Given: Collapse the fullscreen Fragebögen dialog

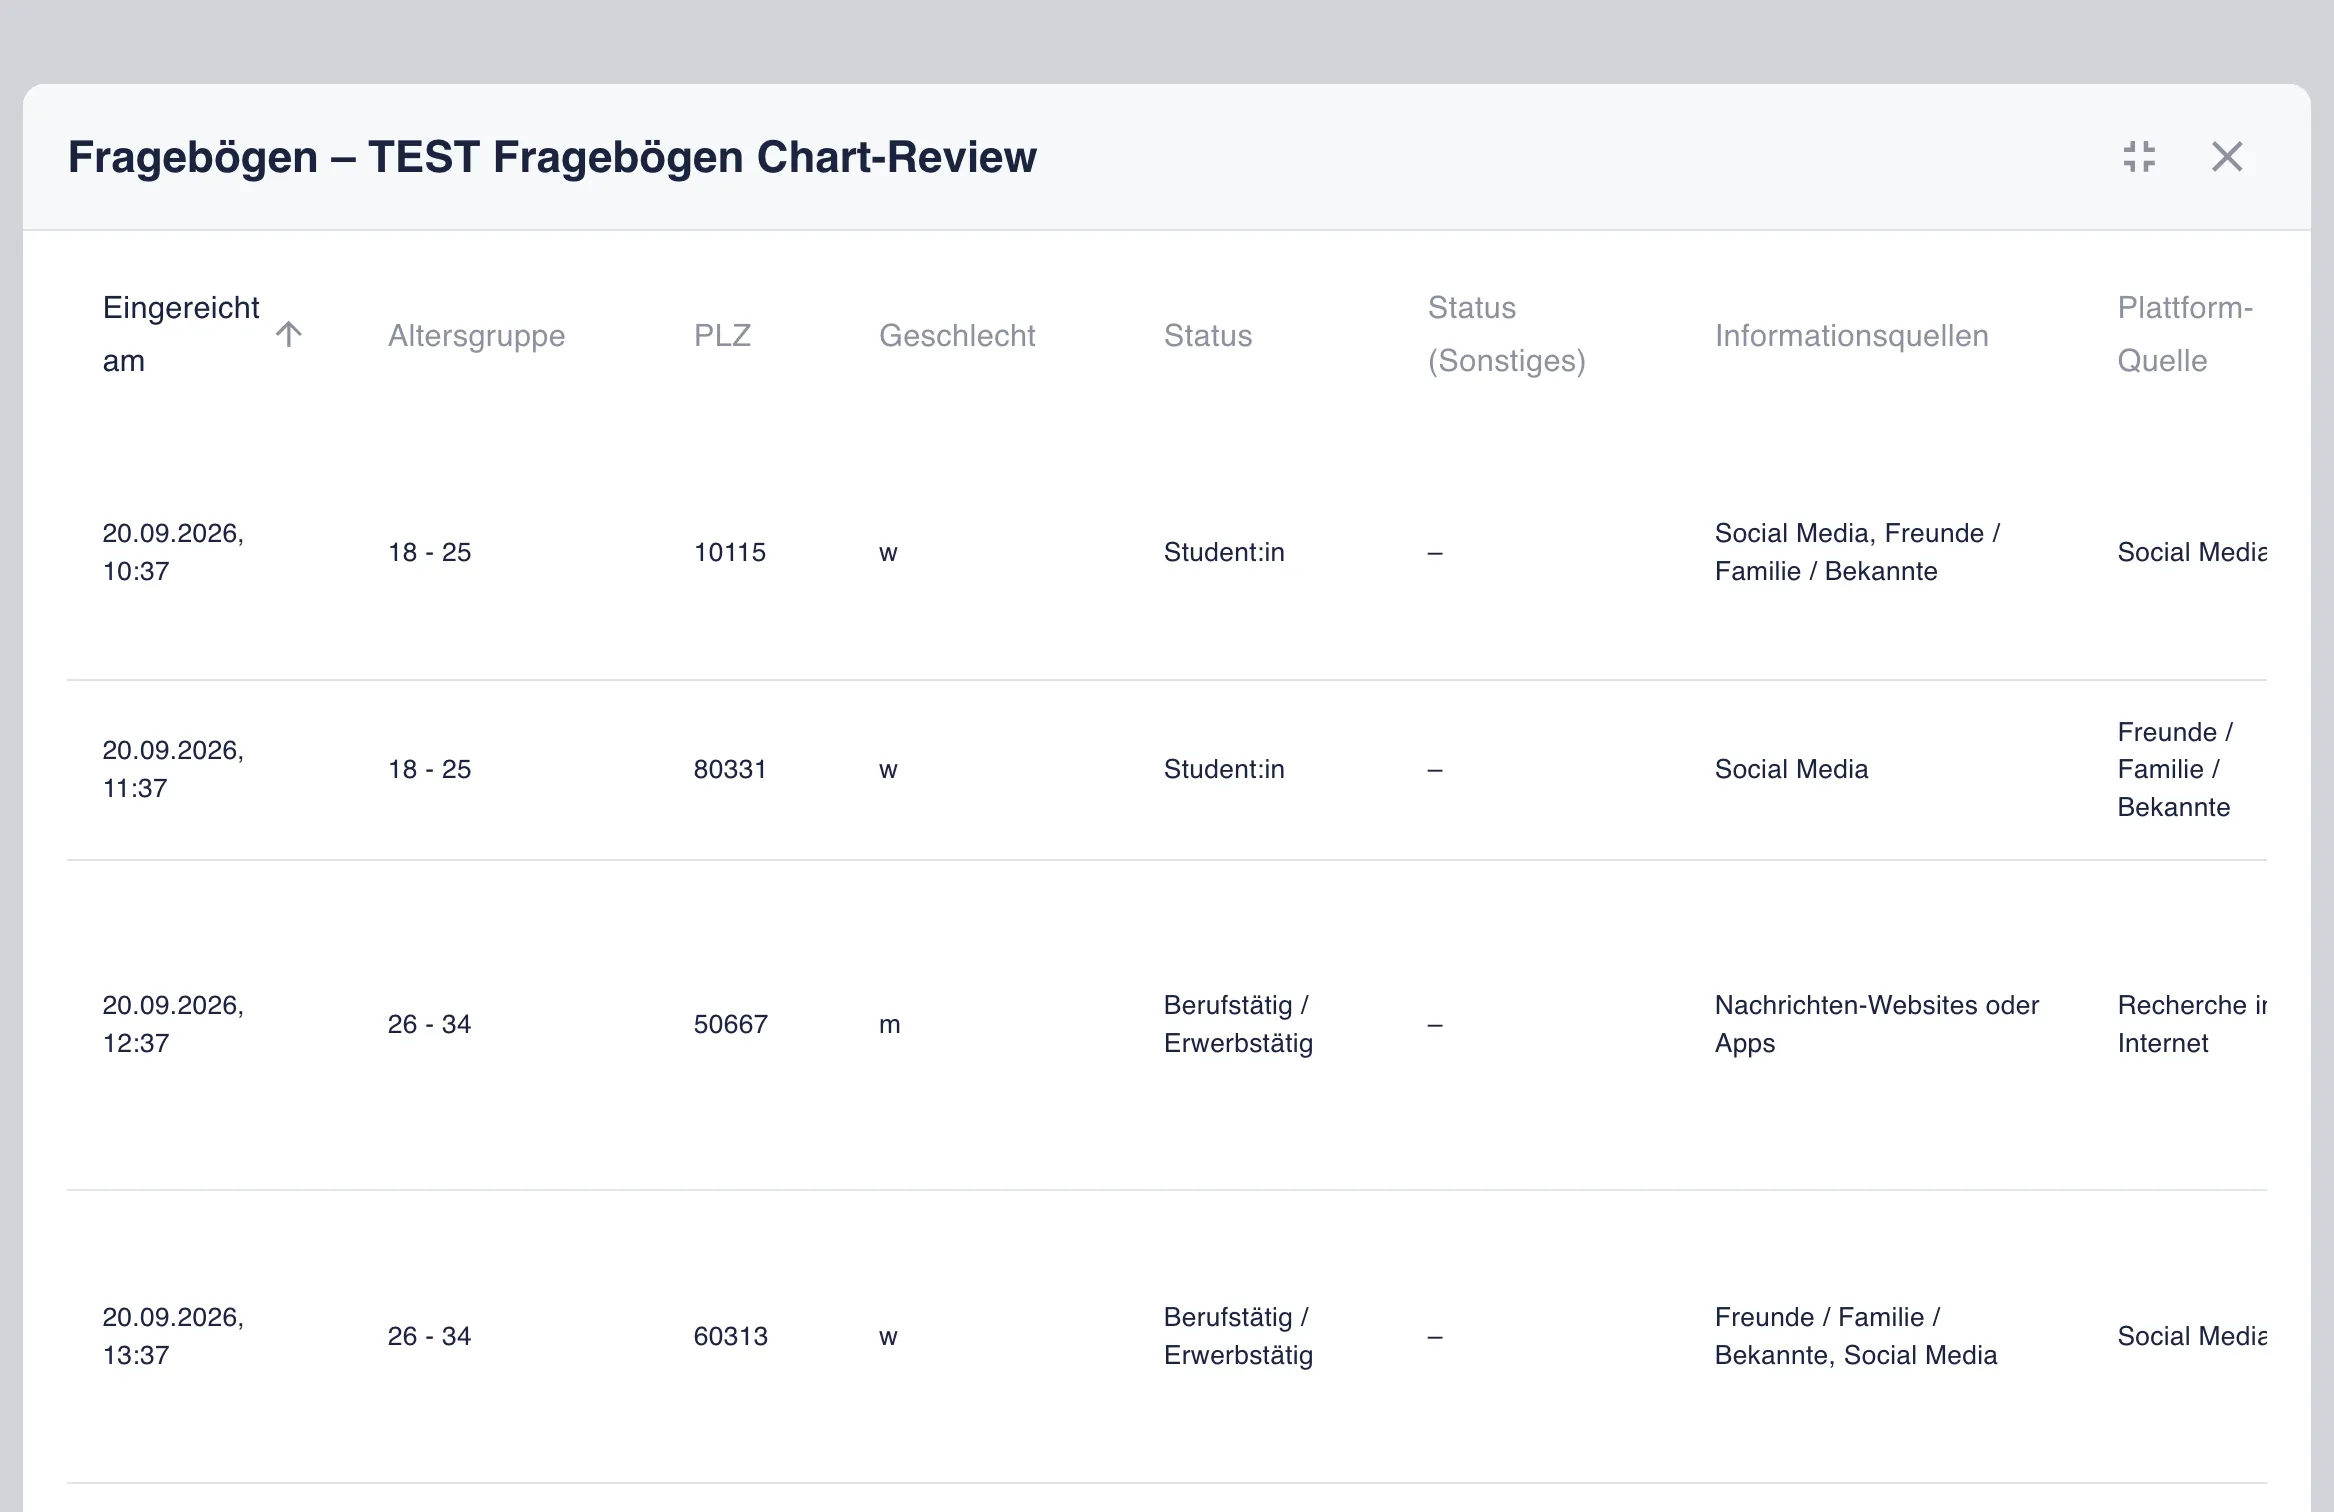Looking at the screenshot, I should (2139, 157).
